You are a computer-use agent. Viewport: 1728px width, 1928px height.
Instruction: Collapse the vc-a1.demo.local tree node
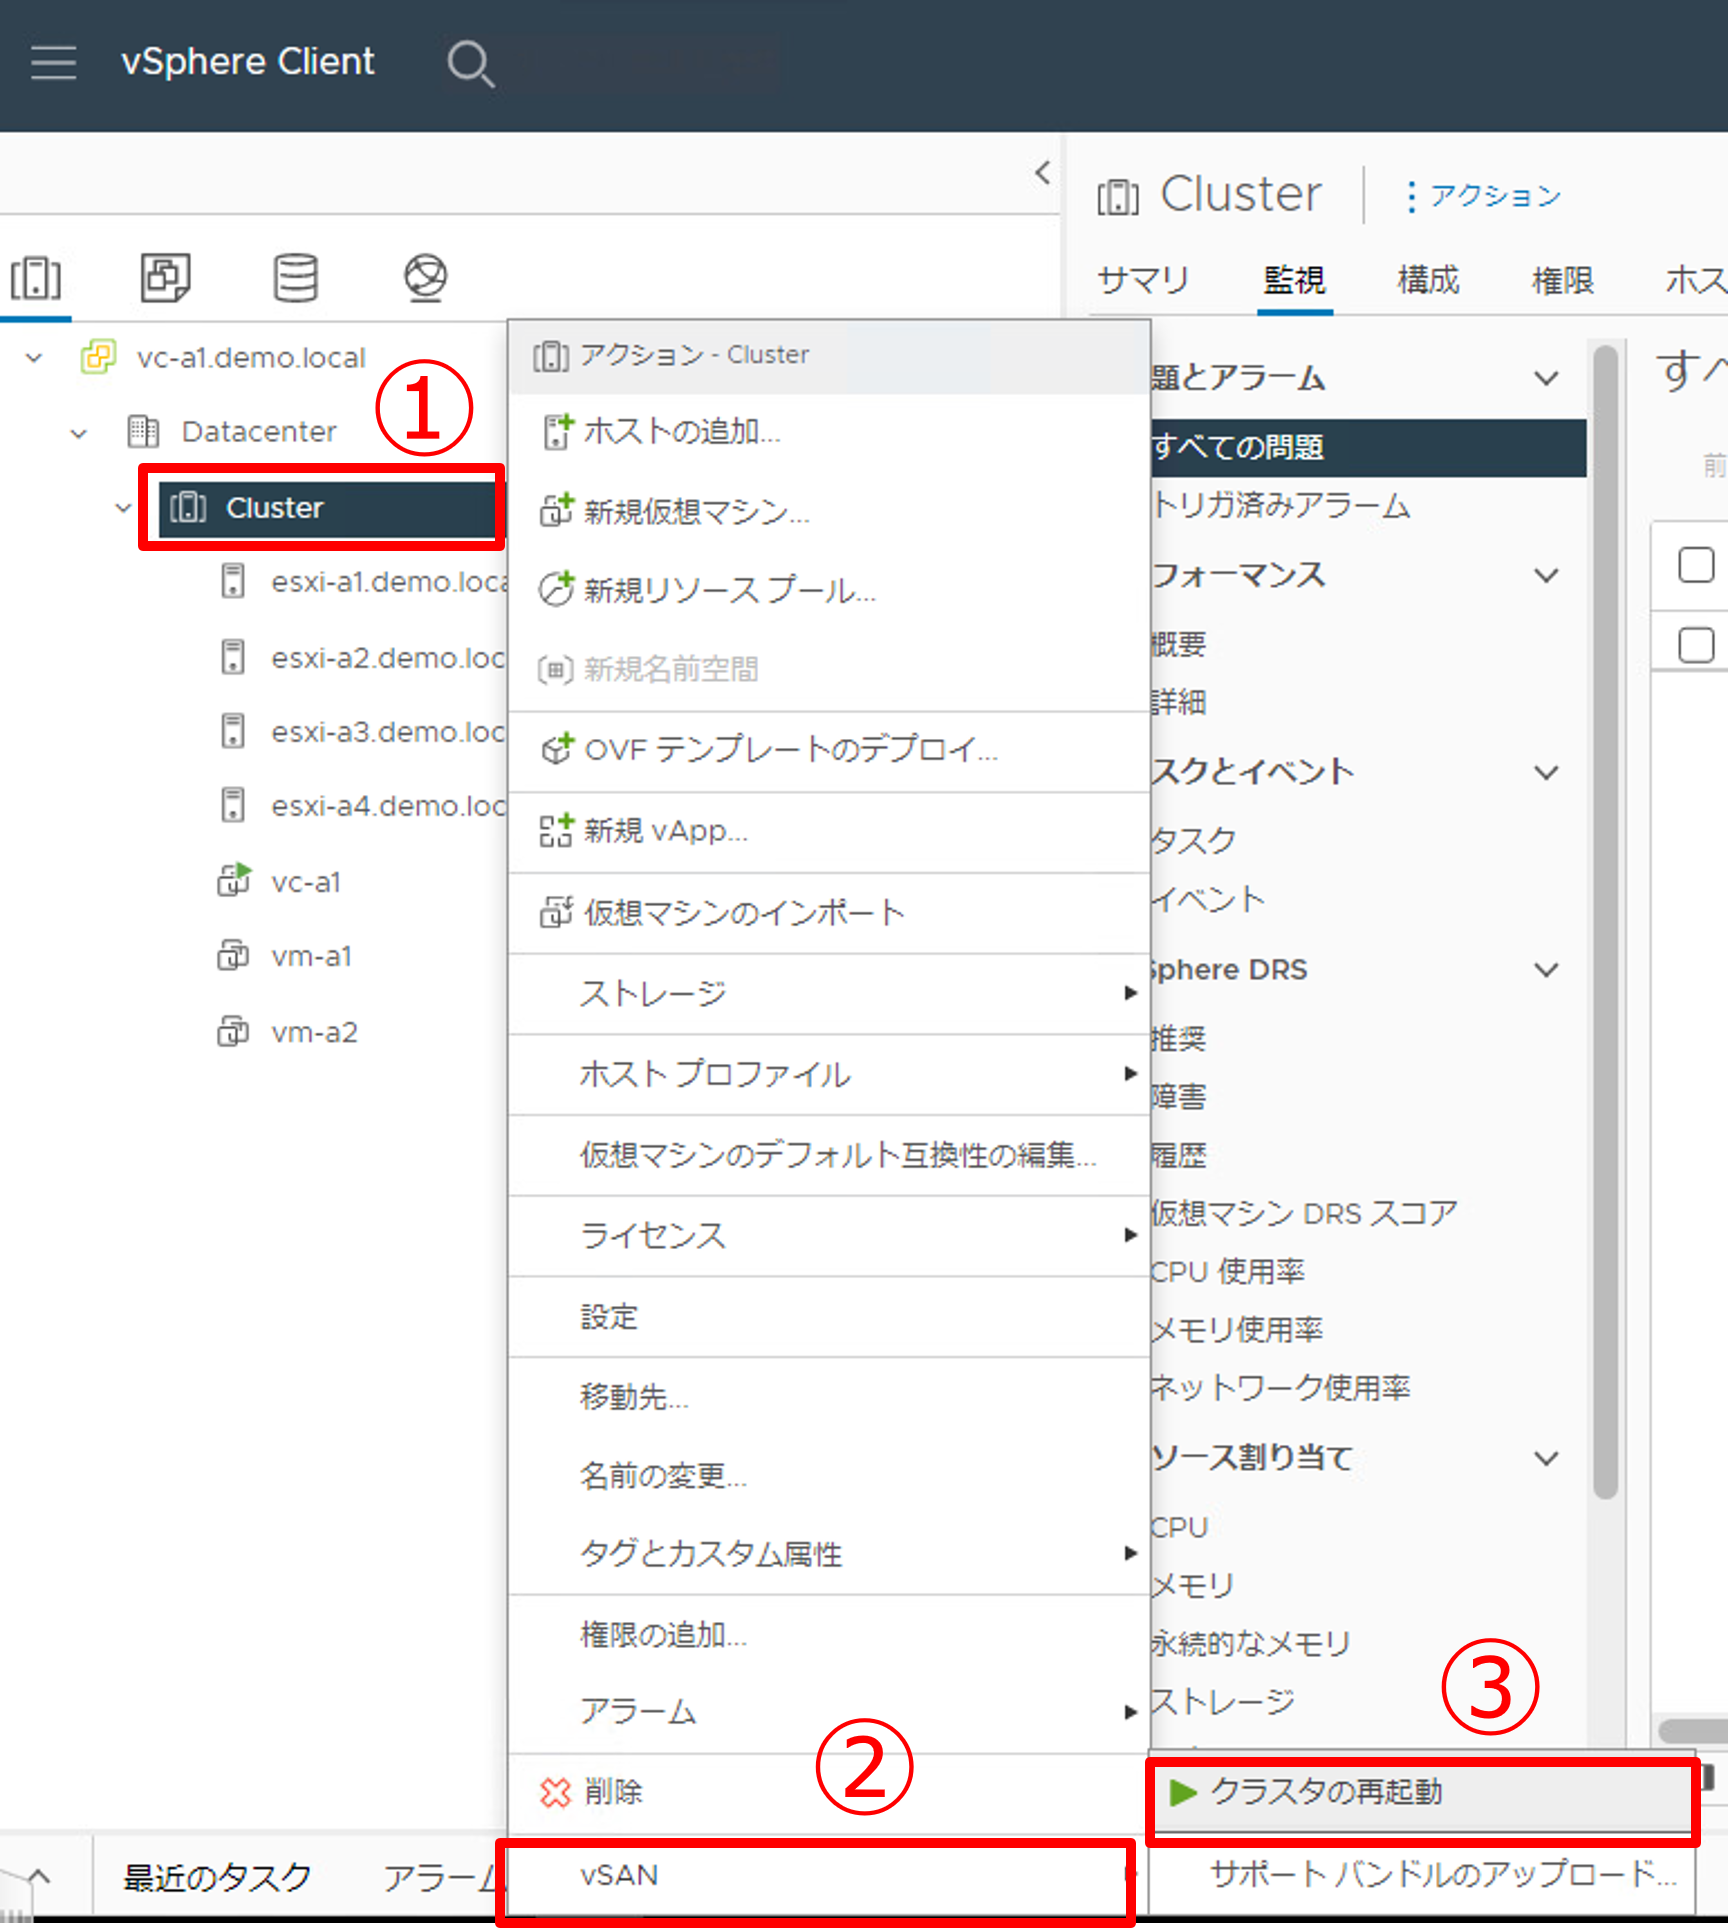[x=34, y=358]
